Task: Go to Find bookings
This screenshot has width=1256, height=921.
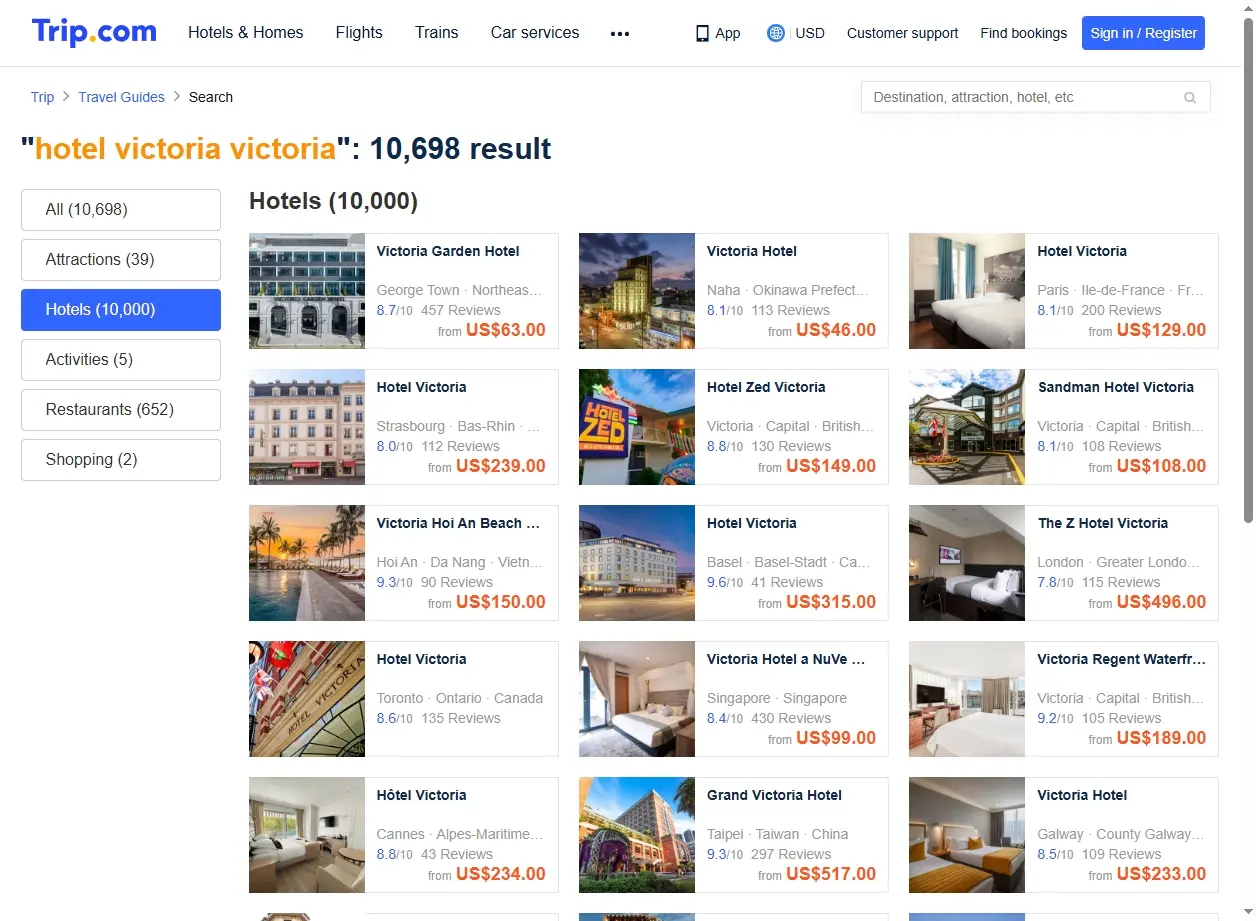Action: click(1023, 33)
